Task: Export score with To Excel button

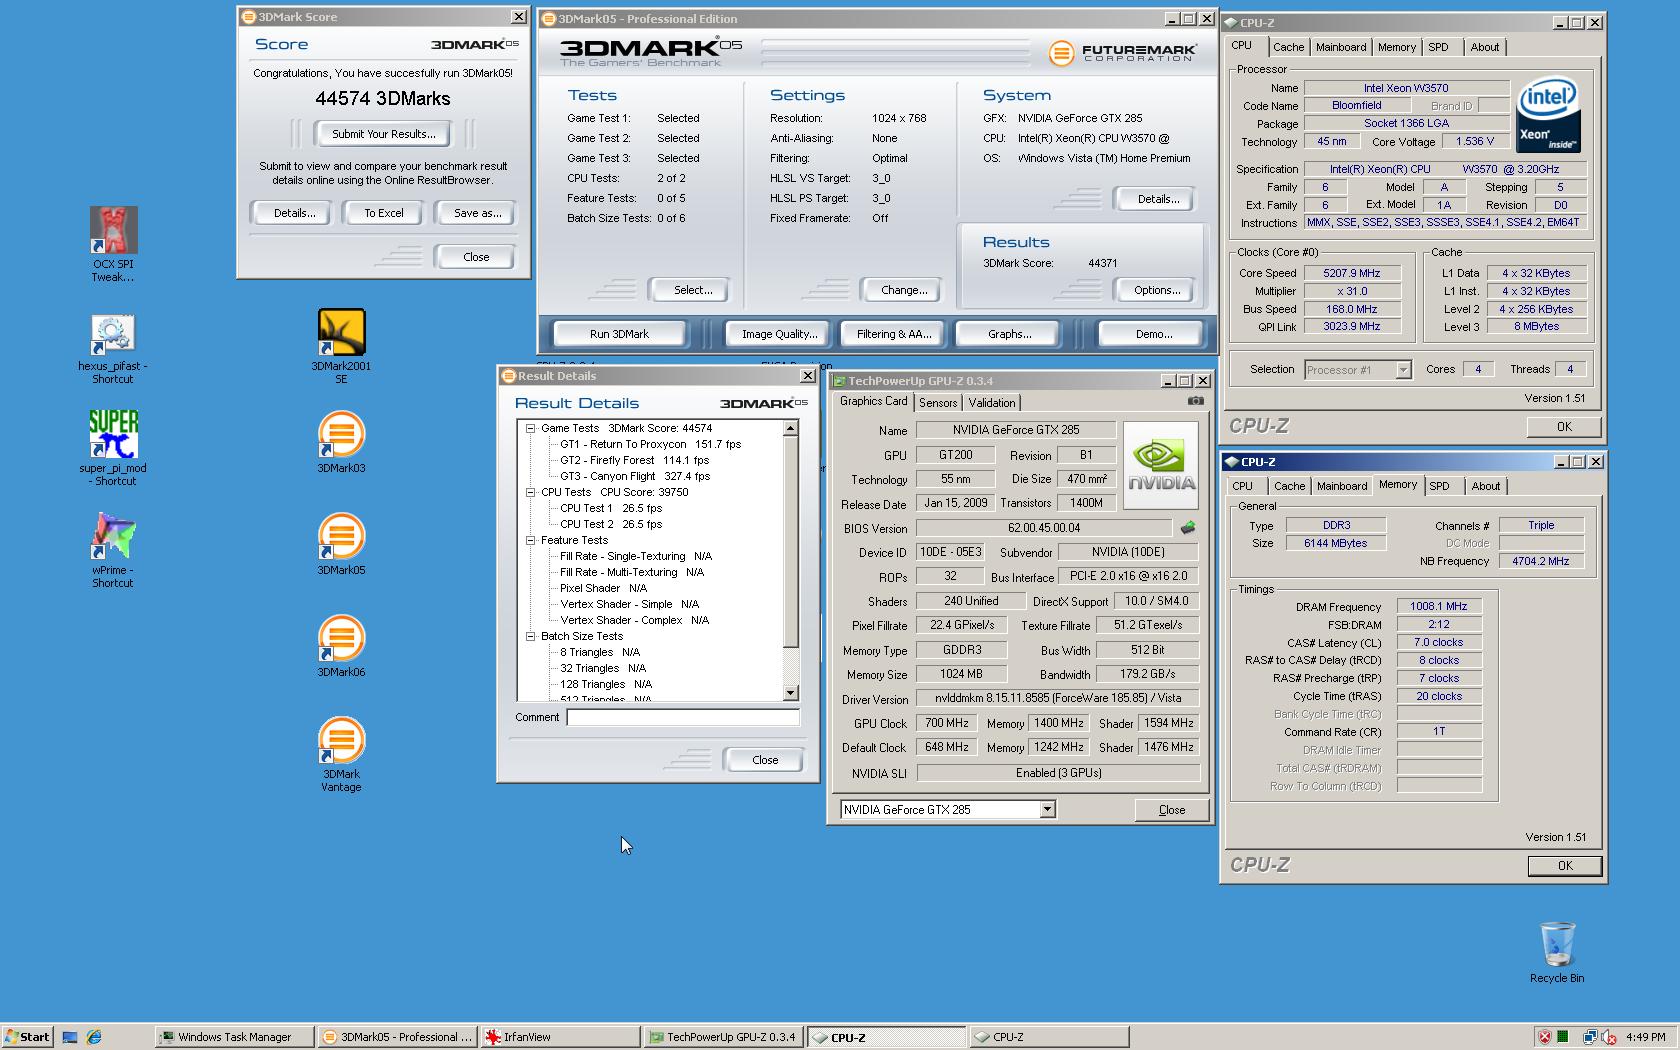Action: coord(384,213)
